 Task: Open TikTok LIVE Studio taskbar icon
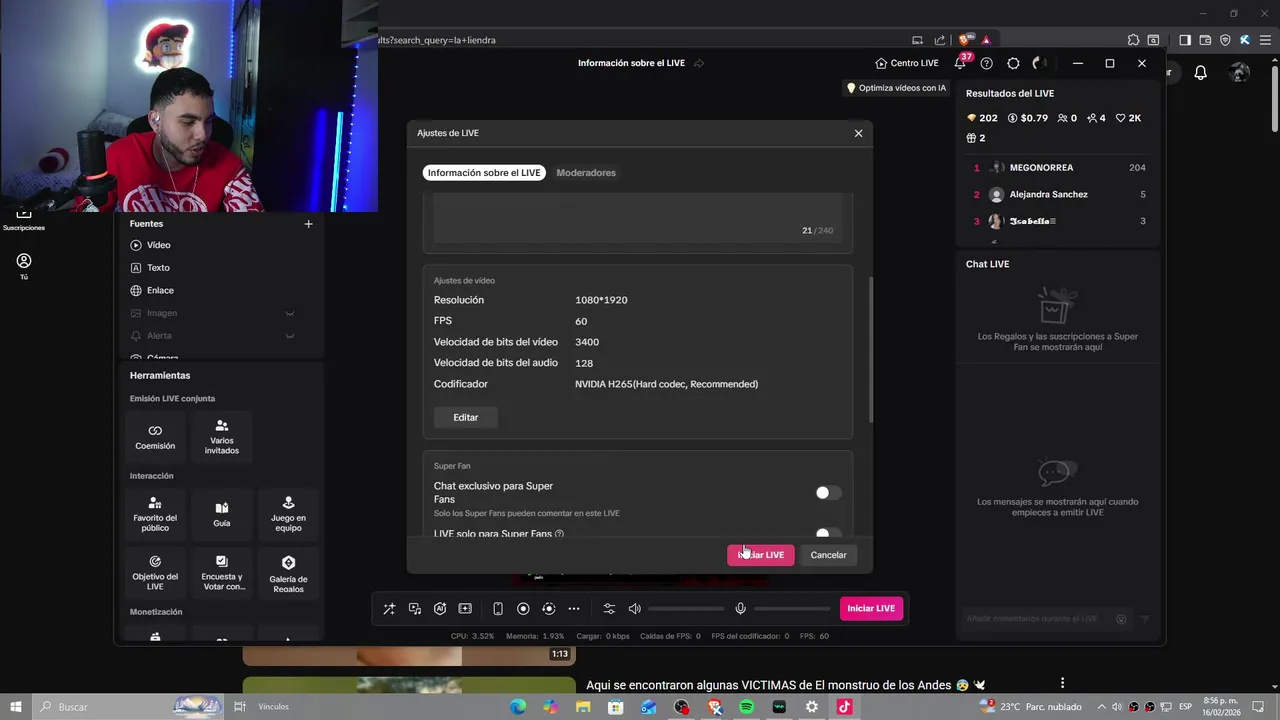844,707
